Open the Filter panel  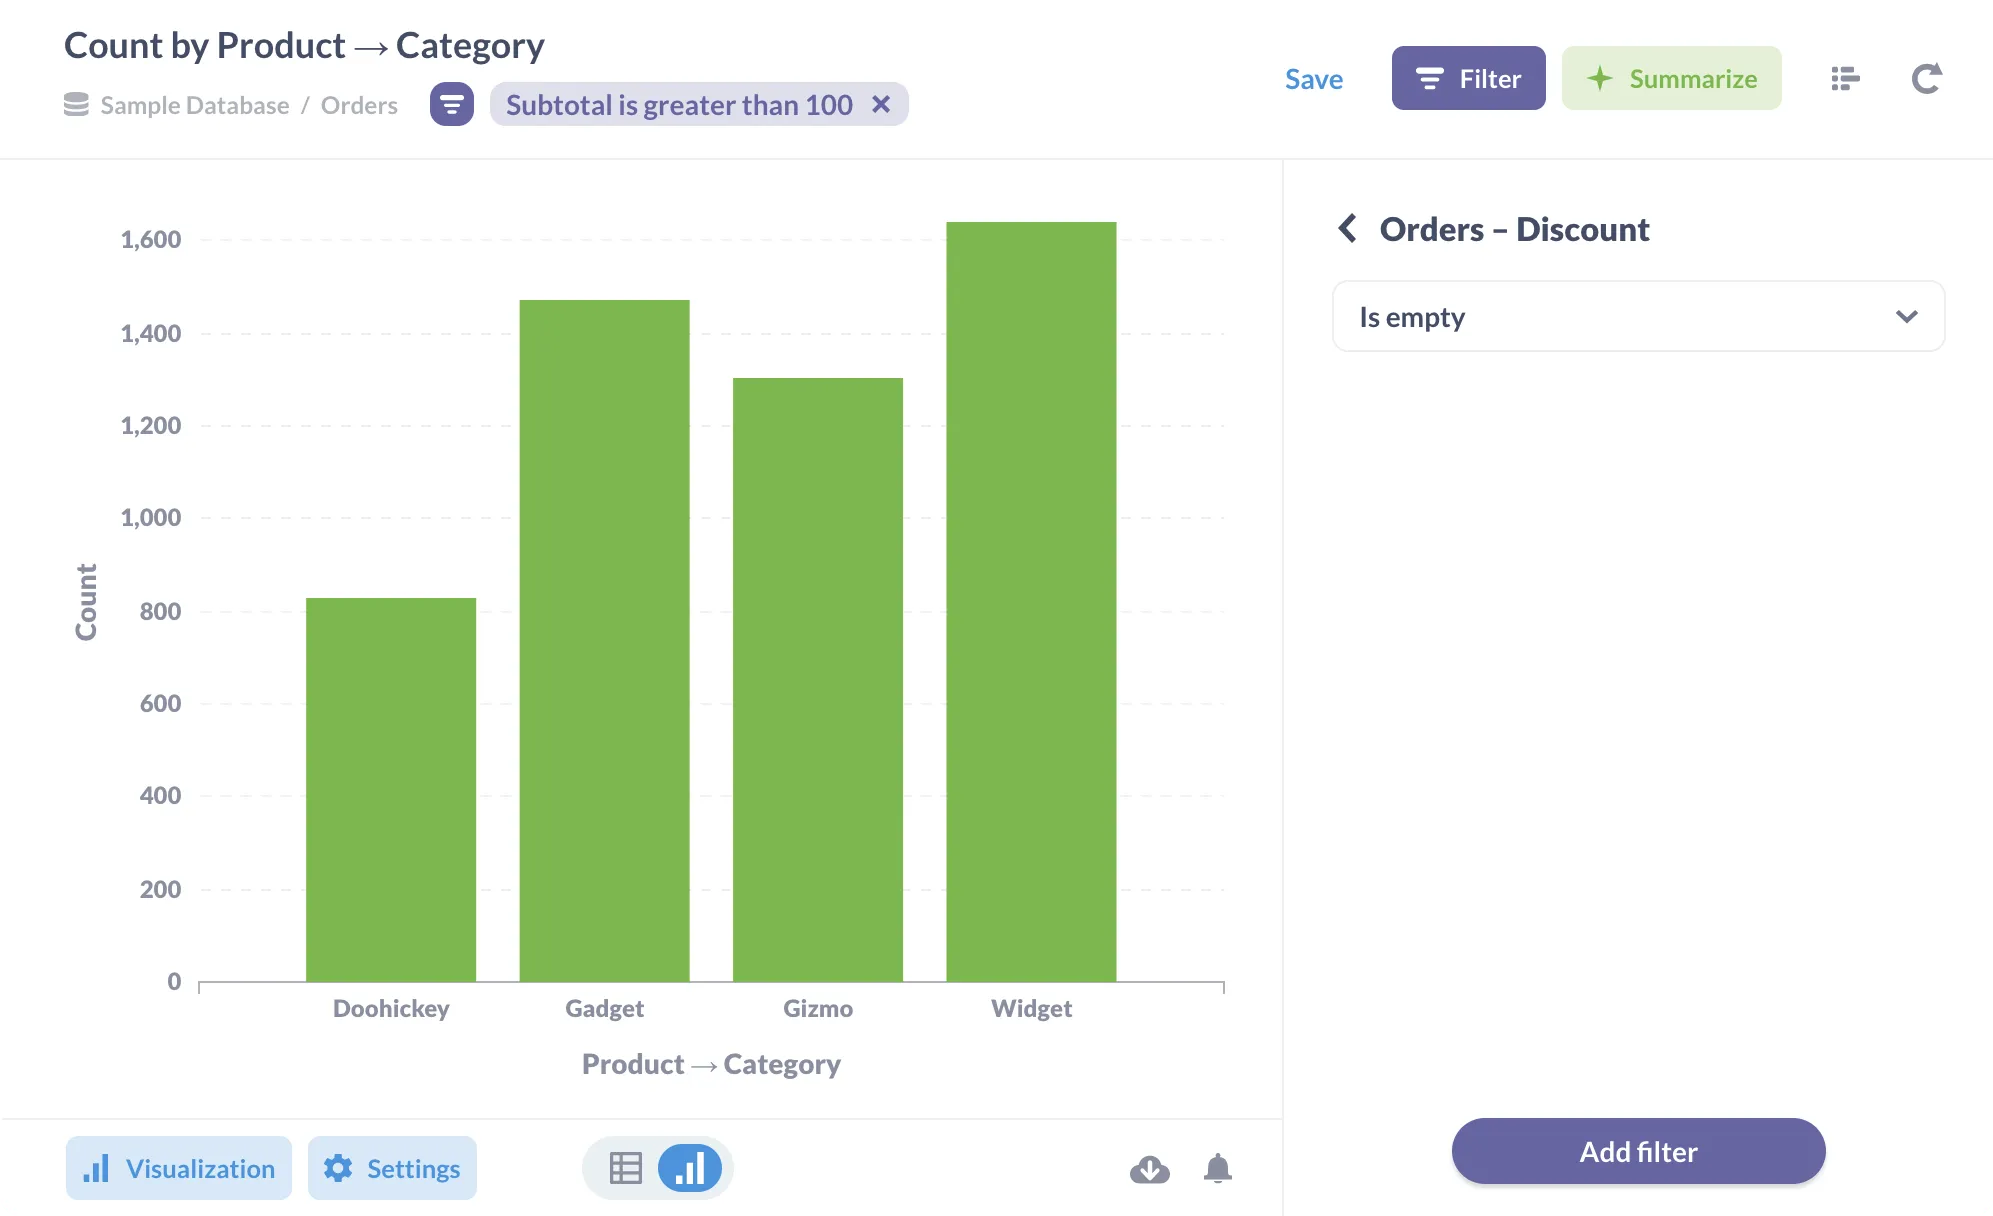(1468, 79)
